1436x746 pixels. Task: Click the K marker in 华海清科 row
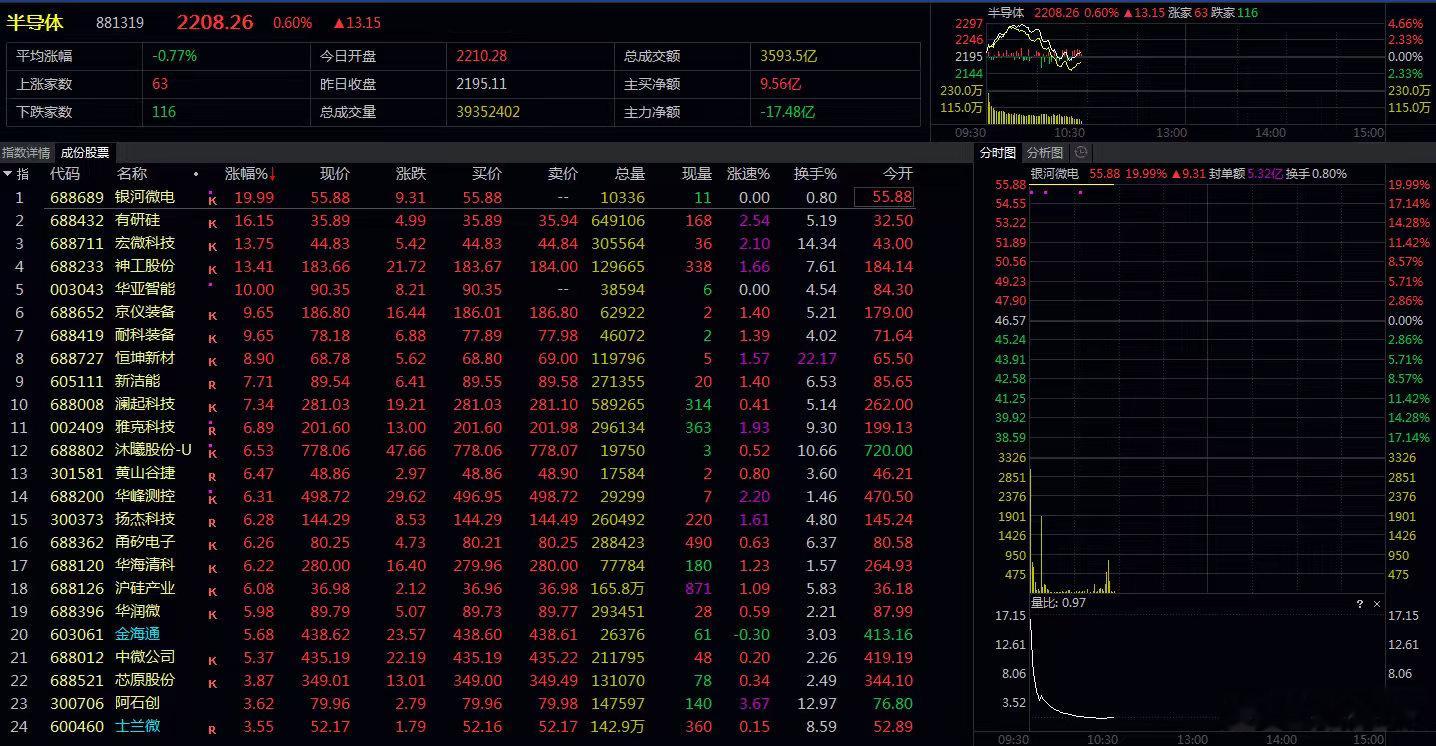212,568
